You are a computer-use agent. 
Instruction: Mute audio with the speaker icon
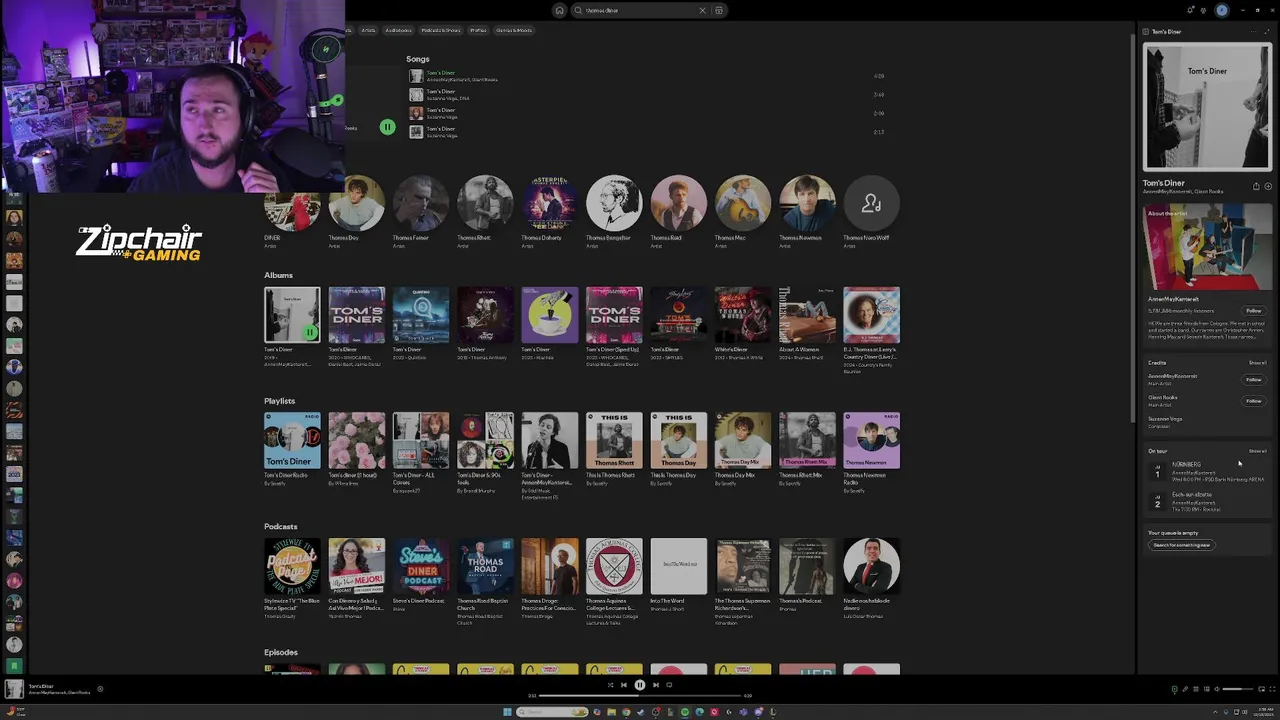(x=1217, y=689)
